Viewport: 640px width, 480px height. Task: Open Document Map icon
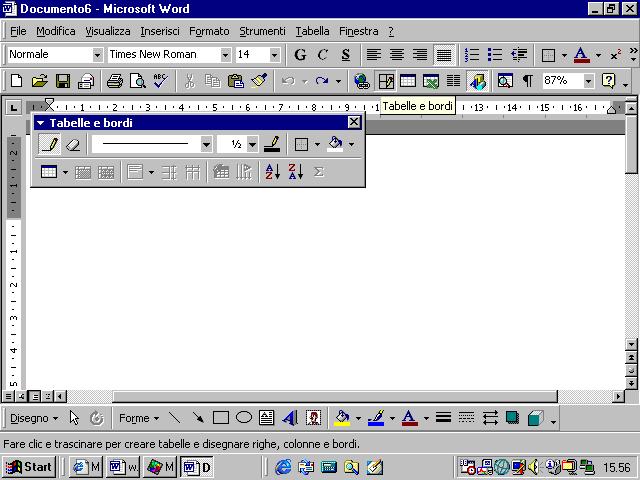(505, 81)
